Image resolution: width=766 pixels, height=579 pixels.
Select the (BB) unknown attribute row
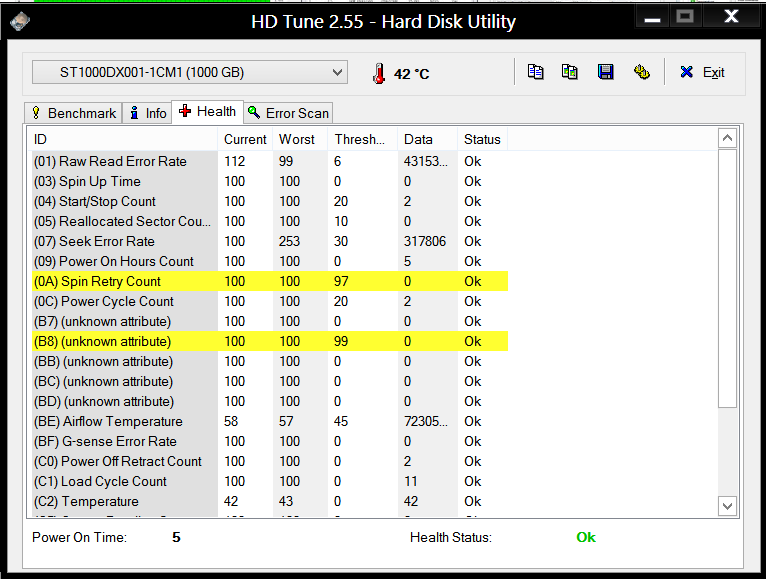coord(270,362)
